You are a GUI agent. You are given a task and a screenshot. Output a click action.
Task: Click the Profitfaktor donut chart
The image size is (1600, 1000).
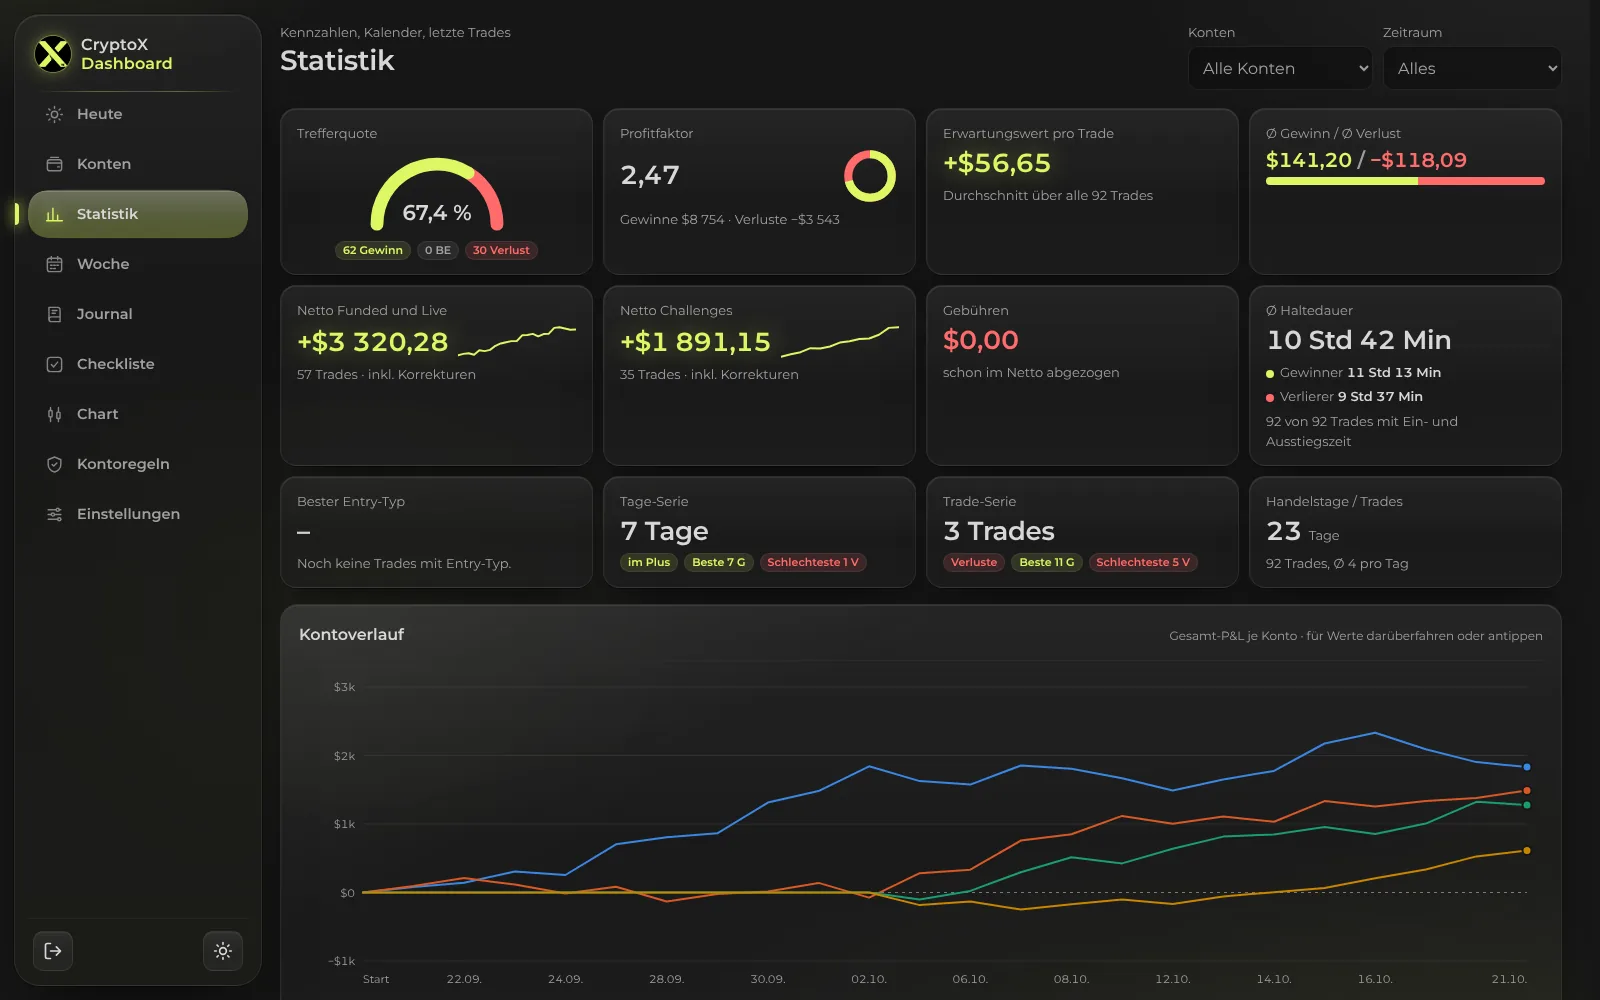click(870, 176)
